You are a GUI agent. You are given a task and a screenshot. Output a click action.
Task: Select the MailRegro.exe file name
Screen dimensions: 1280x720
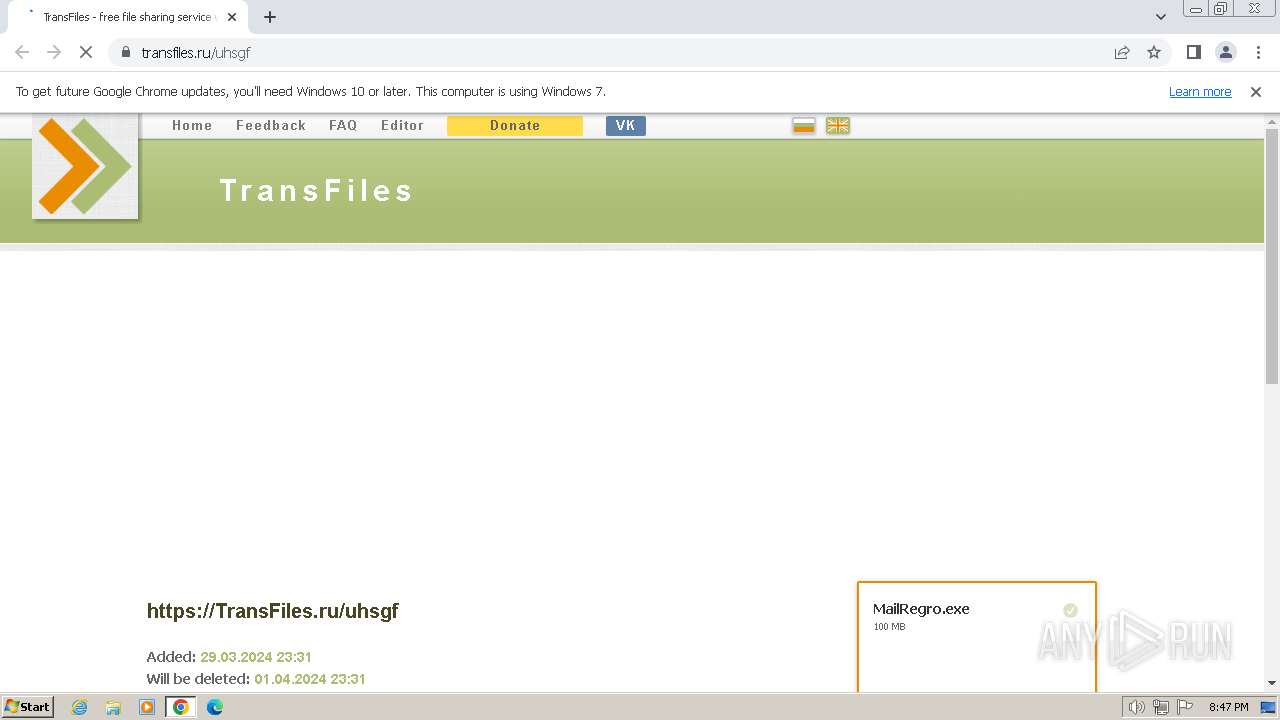click(921, 609)
